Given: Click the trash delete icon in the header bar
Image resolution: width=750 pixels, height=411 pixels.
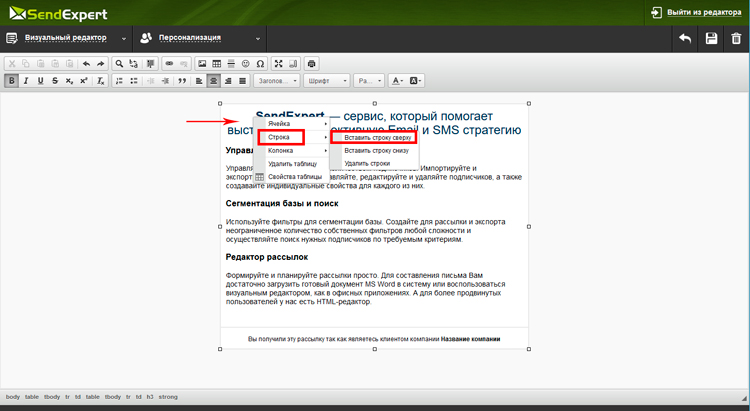Looking at the screenshot, I should pyautogui.click(x=736, y=38).
